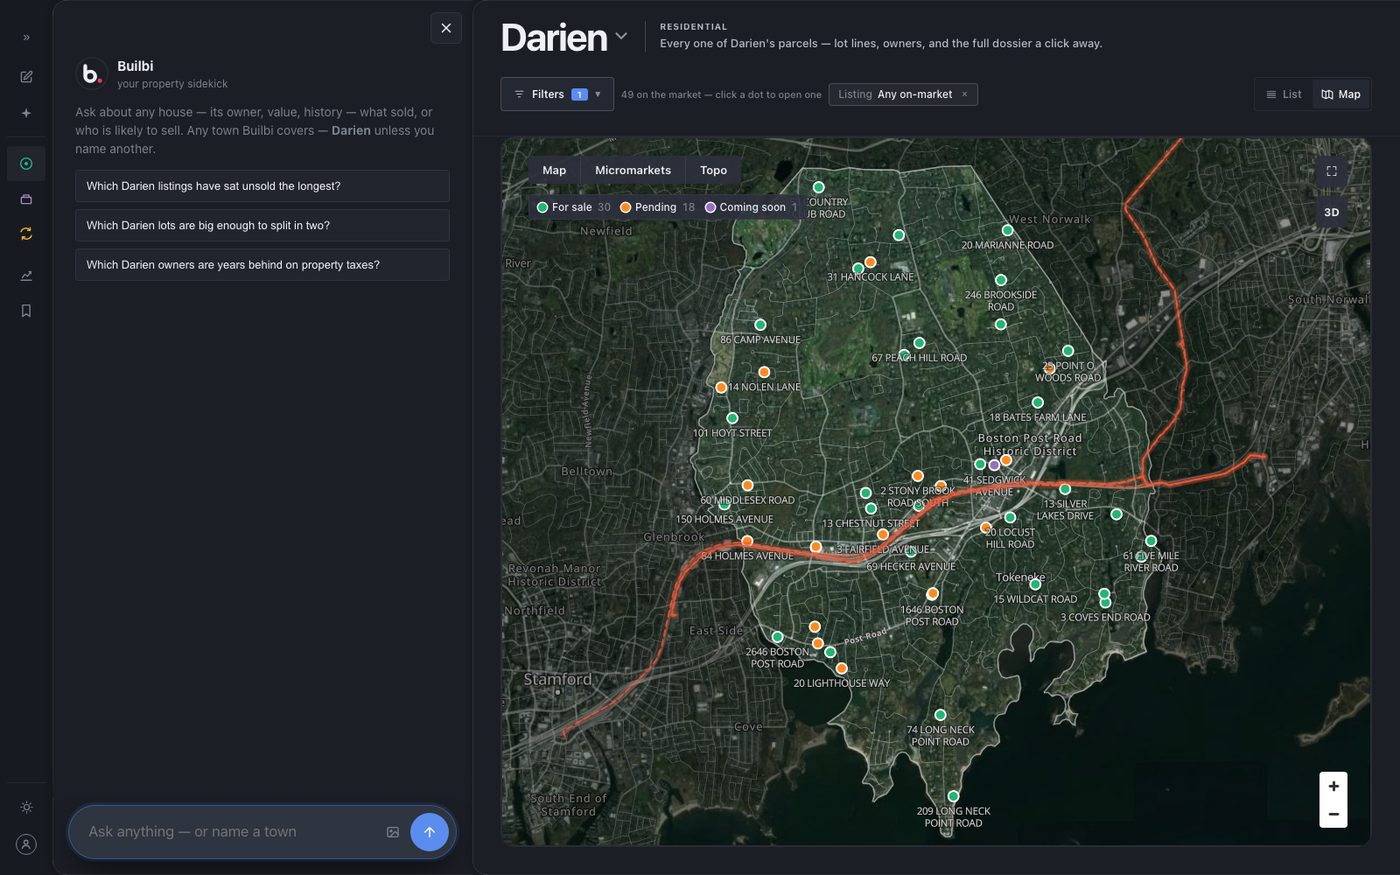
Task: Ask which Darien listings sat unsold longest
Action: (262, 186)
